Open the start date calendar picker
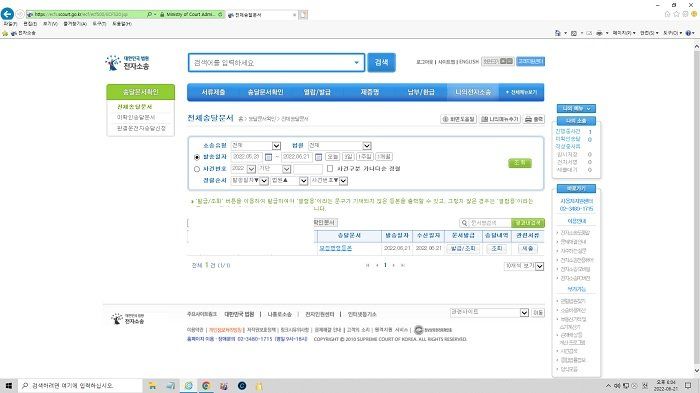 (268, 157)
